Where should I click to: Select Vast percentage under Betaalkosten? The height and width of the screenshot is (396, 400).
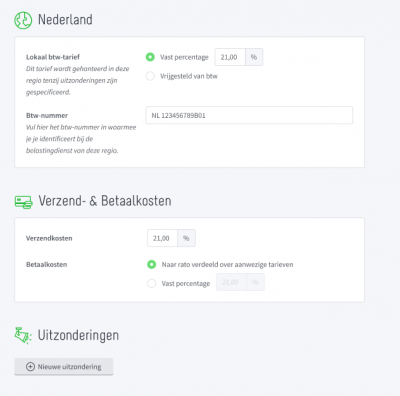click(152, 283)
